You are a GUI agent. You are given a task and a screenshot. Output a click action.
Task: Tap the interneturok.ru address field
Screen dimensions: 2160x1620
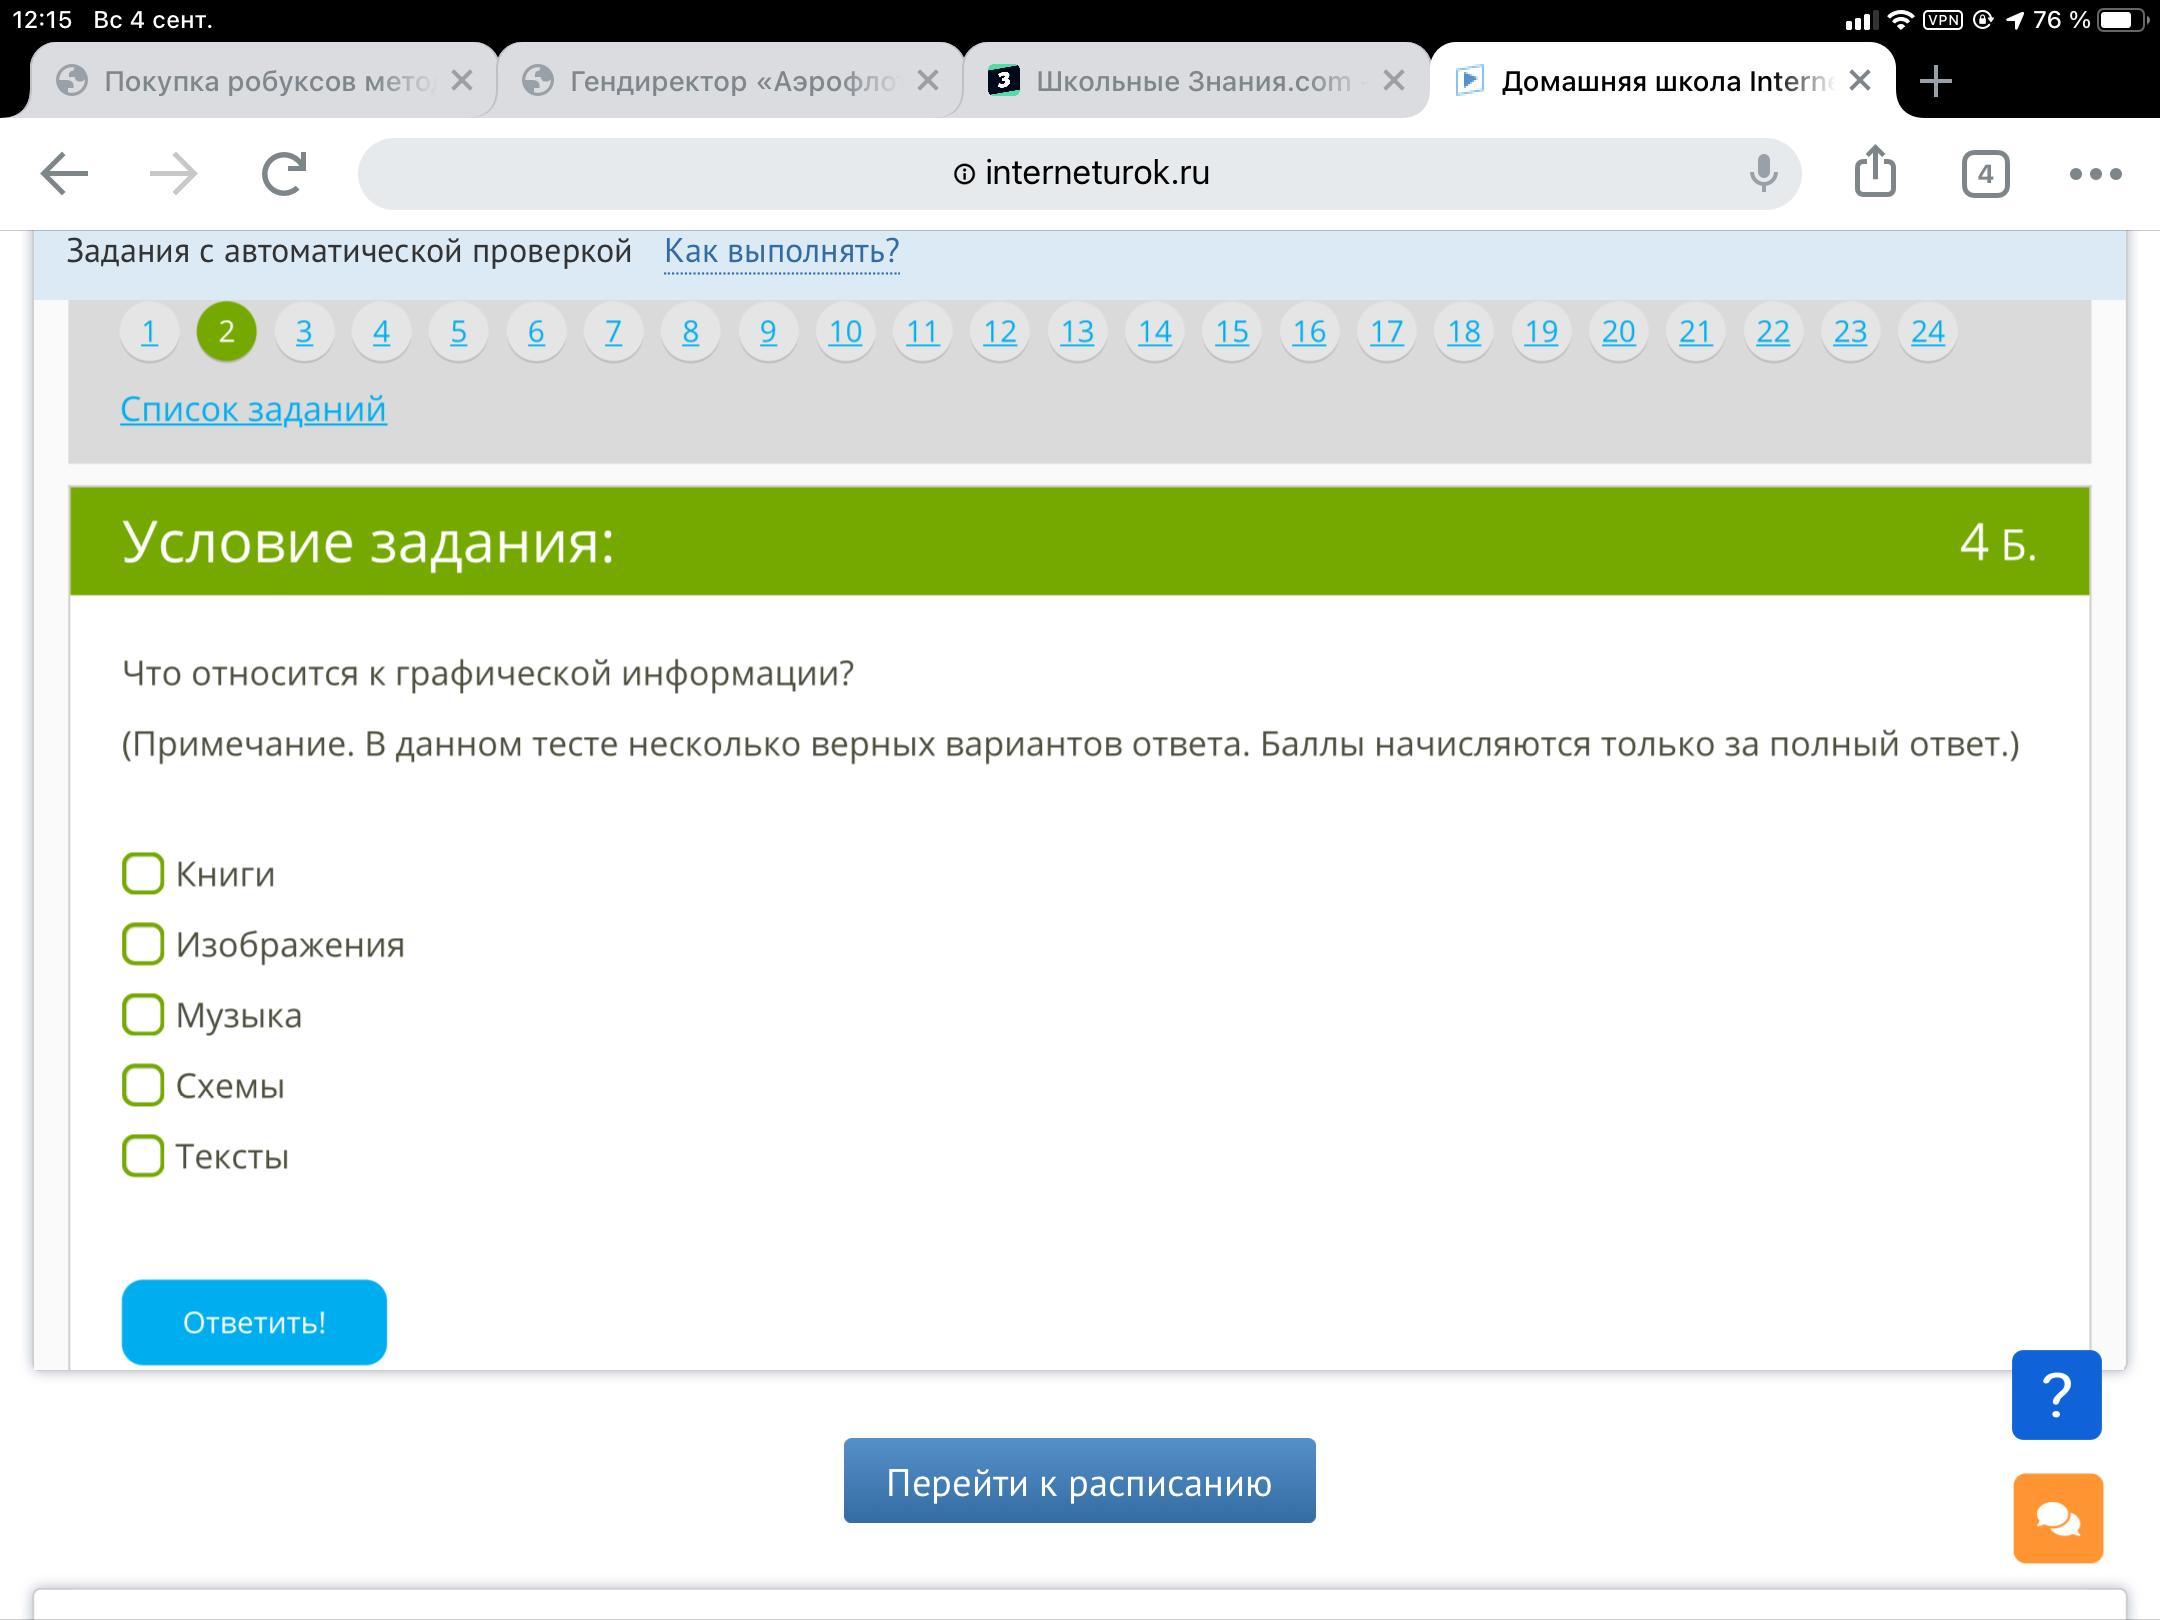coord(1080,174)
